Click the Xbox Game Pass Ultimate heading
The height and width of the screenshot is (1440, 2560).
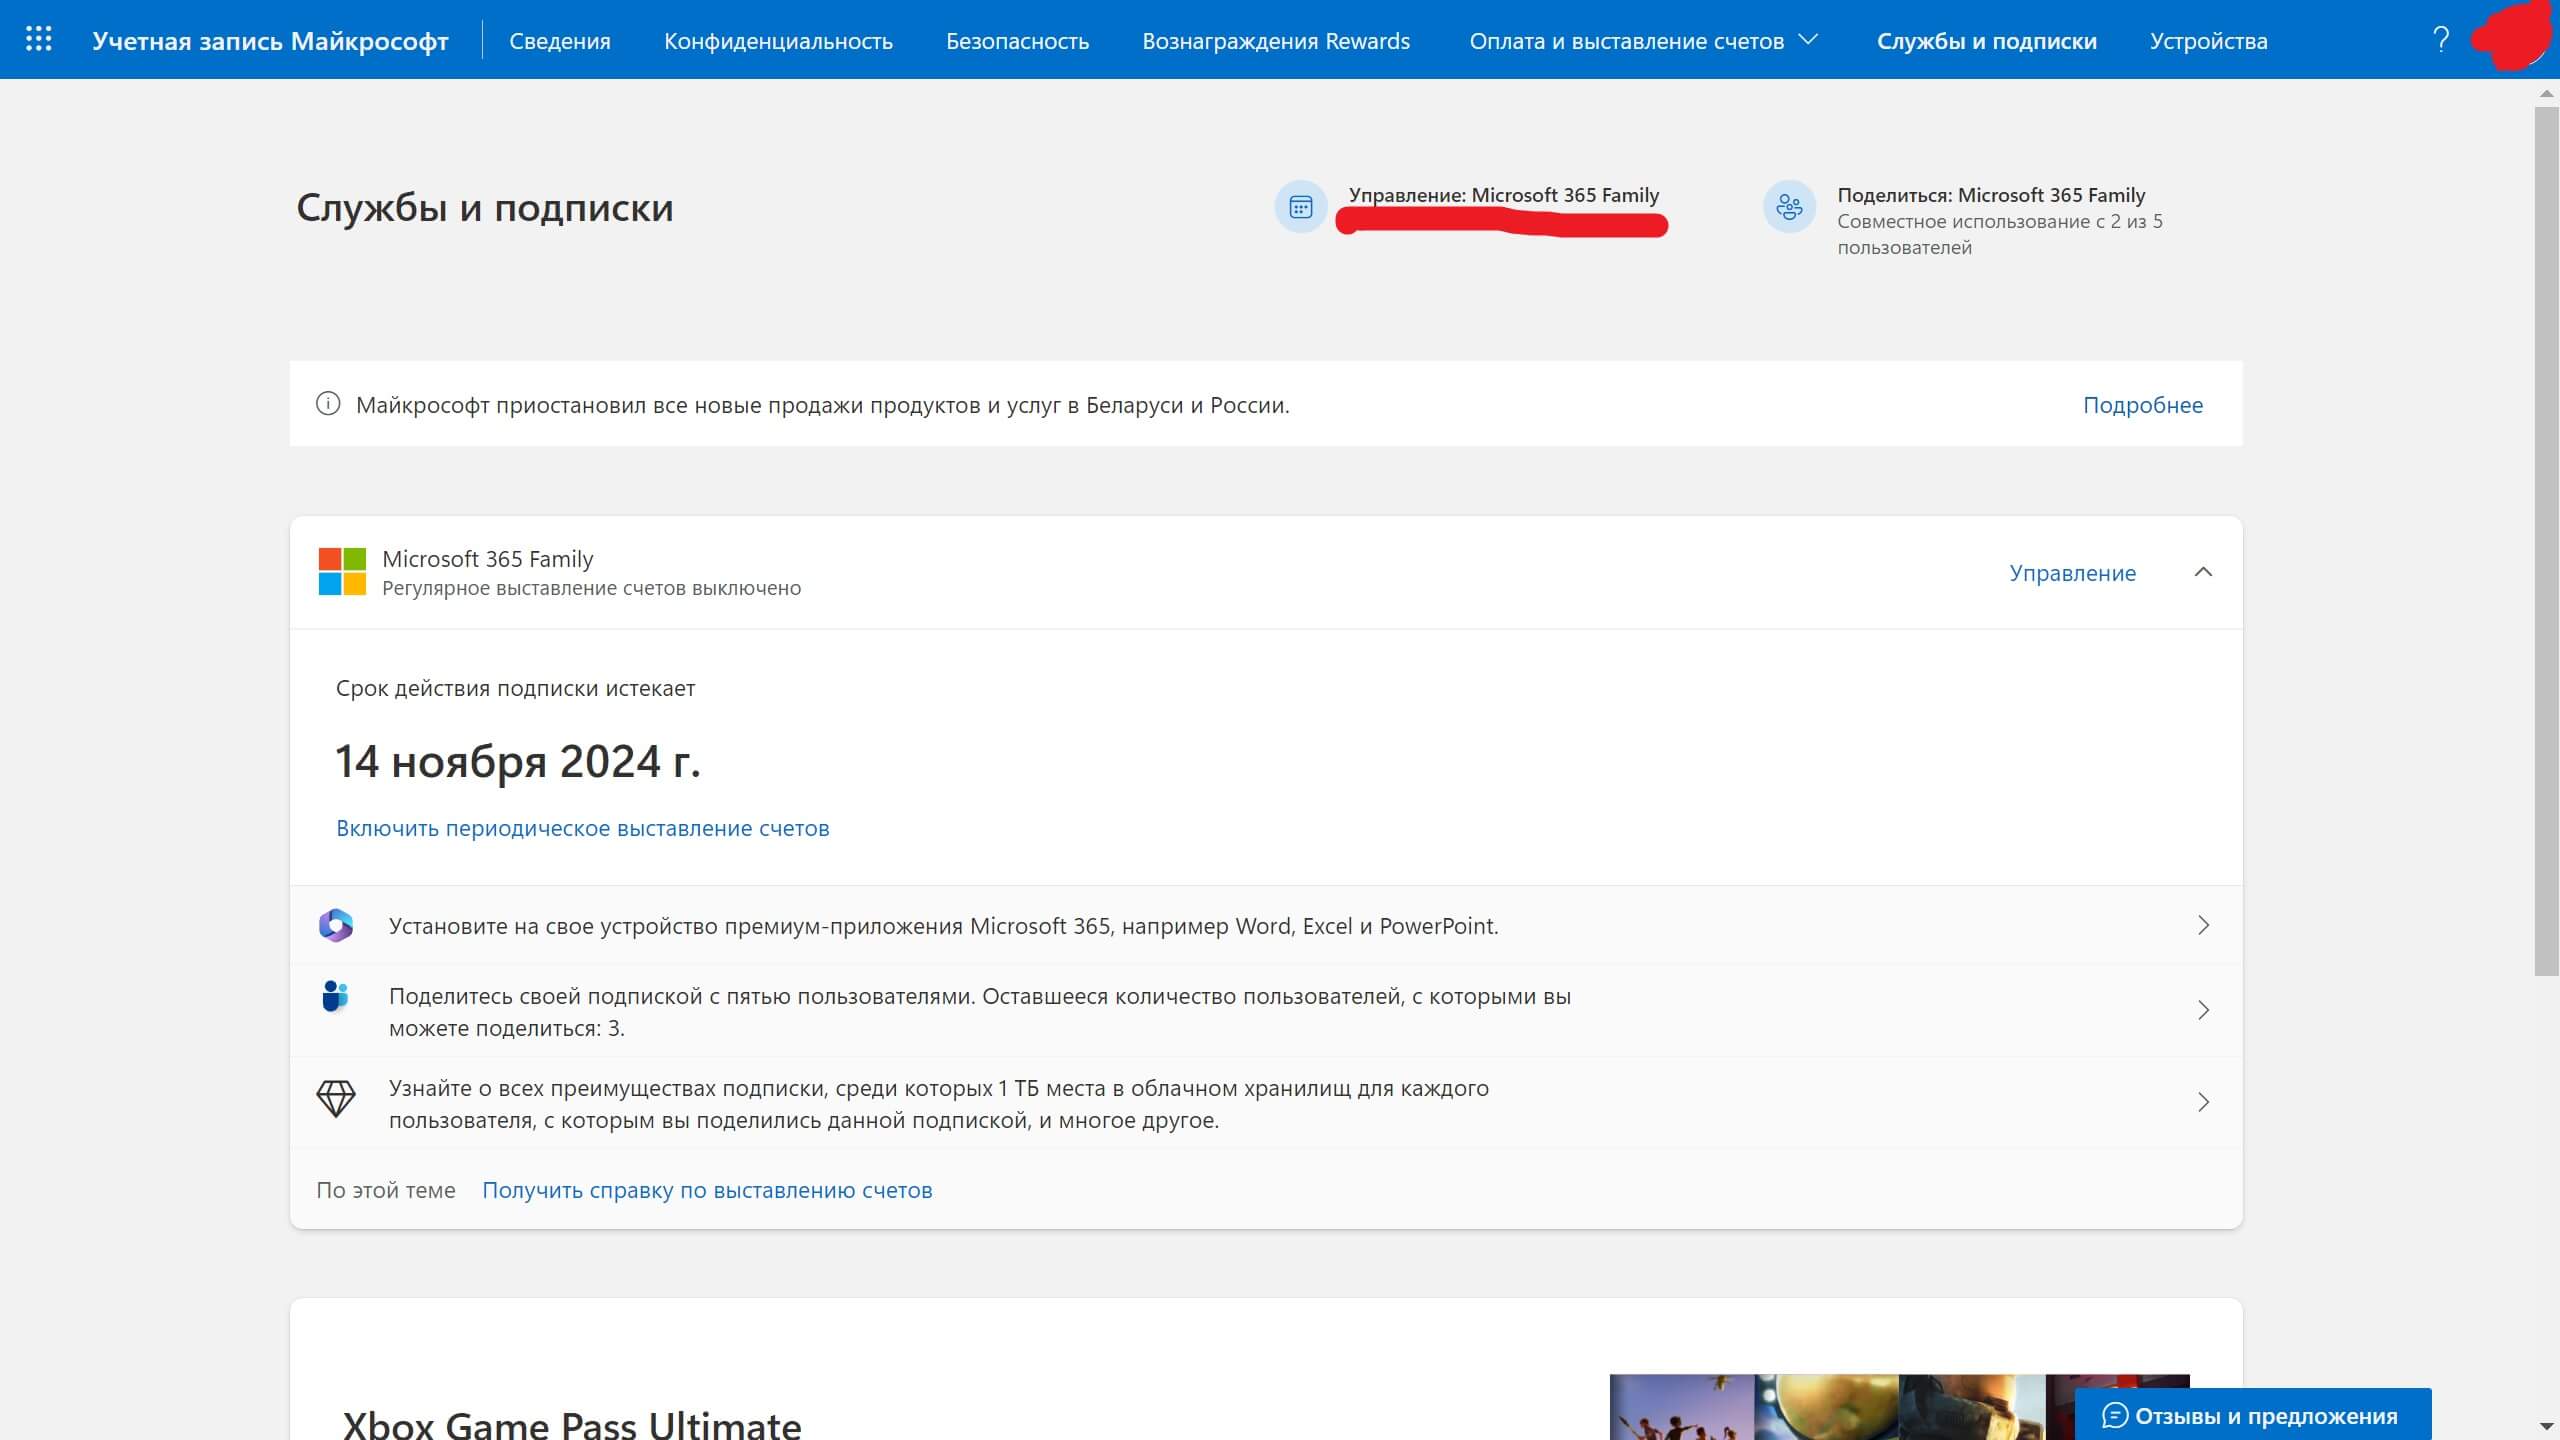tap(572, 1424)
